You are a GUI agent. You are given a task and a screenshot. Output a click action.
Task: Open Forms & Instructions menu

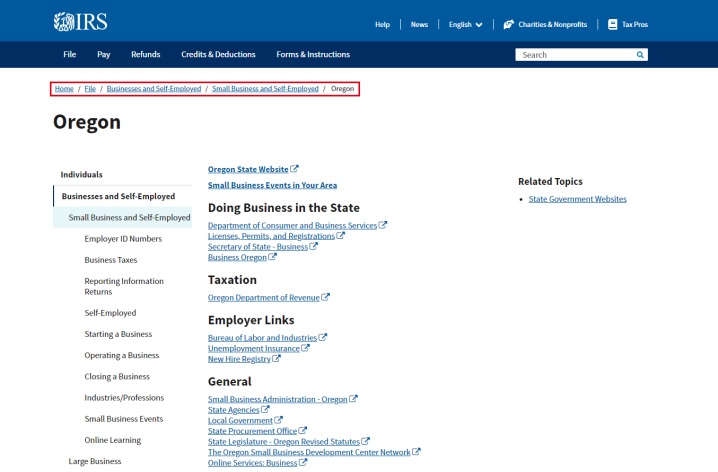pyautogui.click(x=313, y=54)
